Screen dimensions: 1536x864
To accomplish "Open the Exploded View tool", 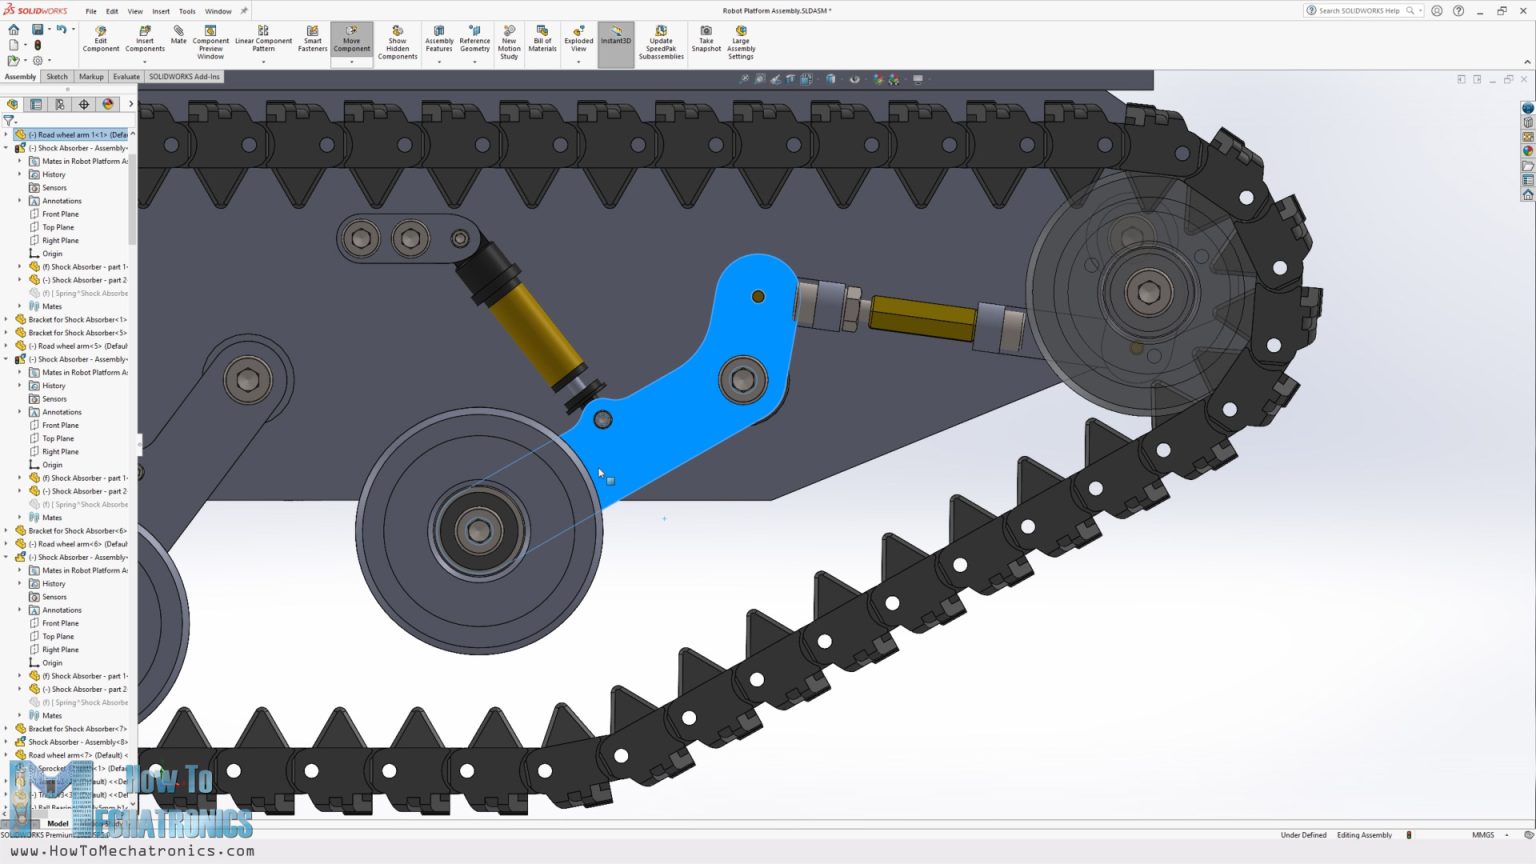I will [578, 40].
